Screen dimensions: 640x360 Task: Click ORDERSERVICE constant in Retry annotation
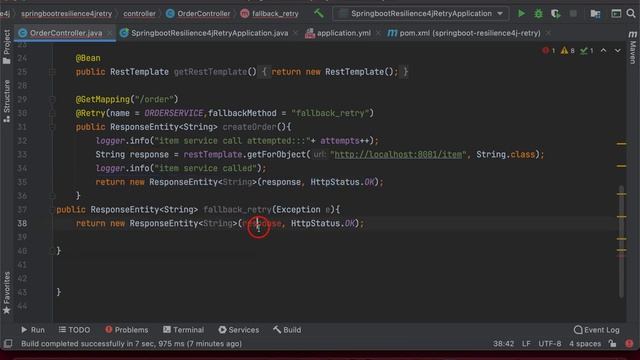[x=173, y=113]
